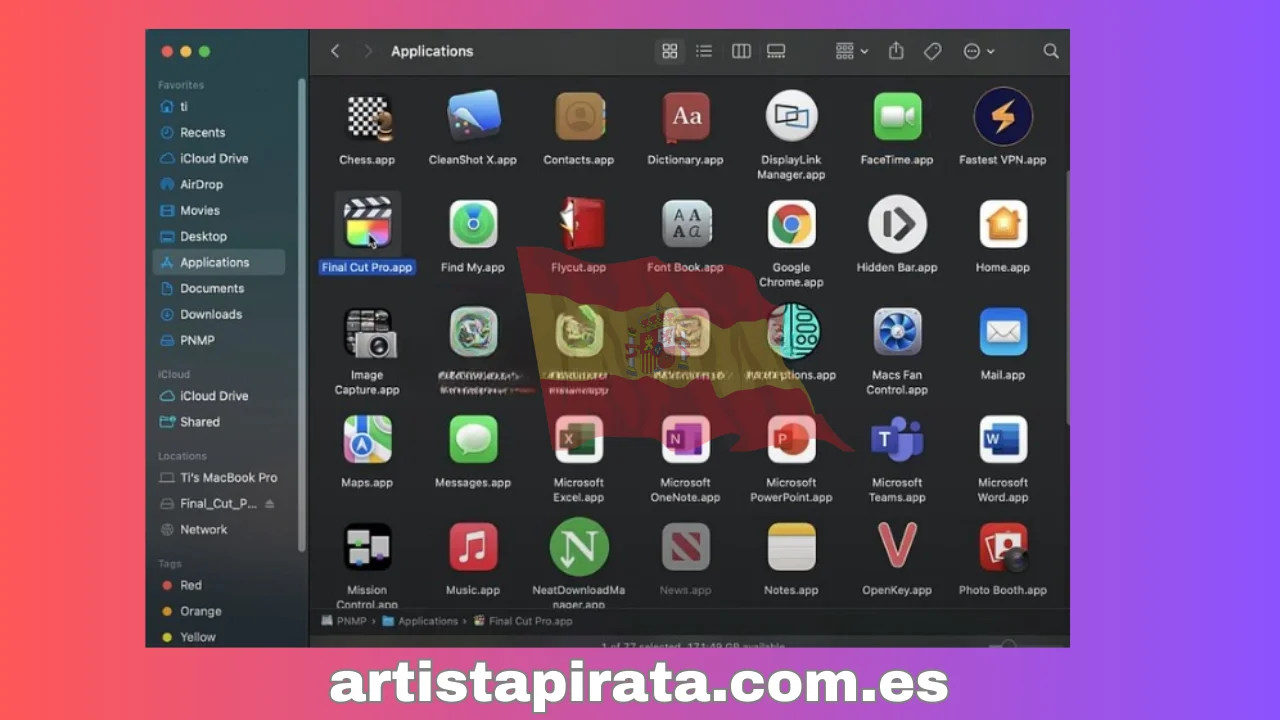Screen dimensions: 1280x720
Task: Switch to icon view
Action: (x=670, y=51)
